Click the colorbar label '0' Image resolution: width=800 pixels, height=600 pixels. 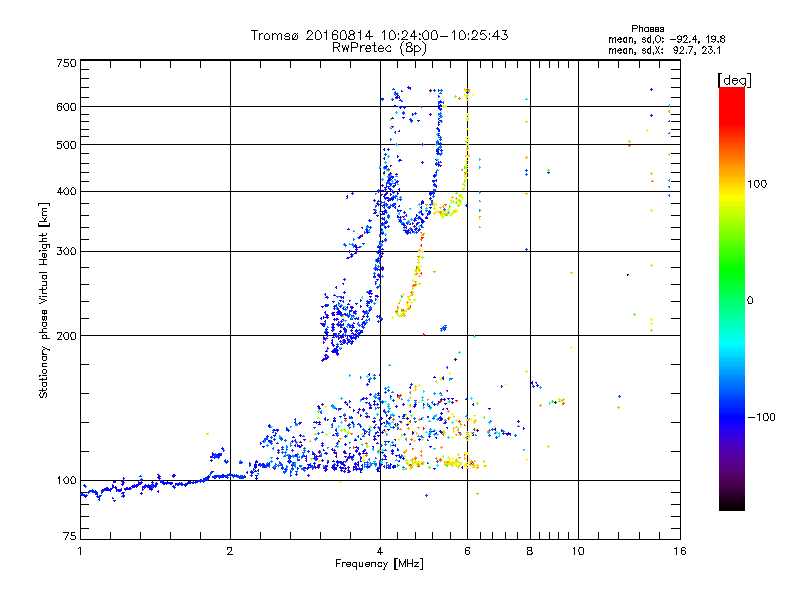tap(750, 301)
